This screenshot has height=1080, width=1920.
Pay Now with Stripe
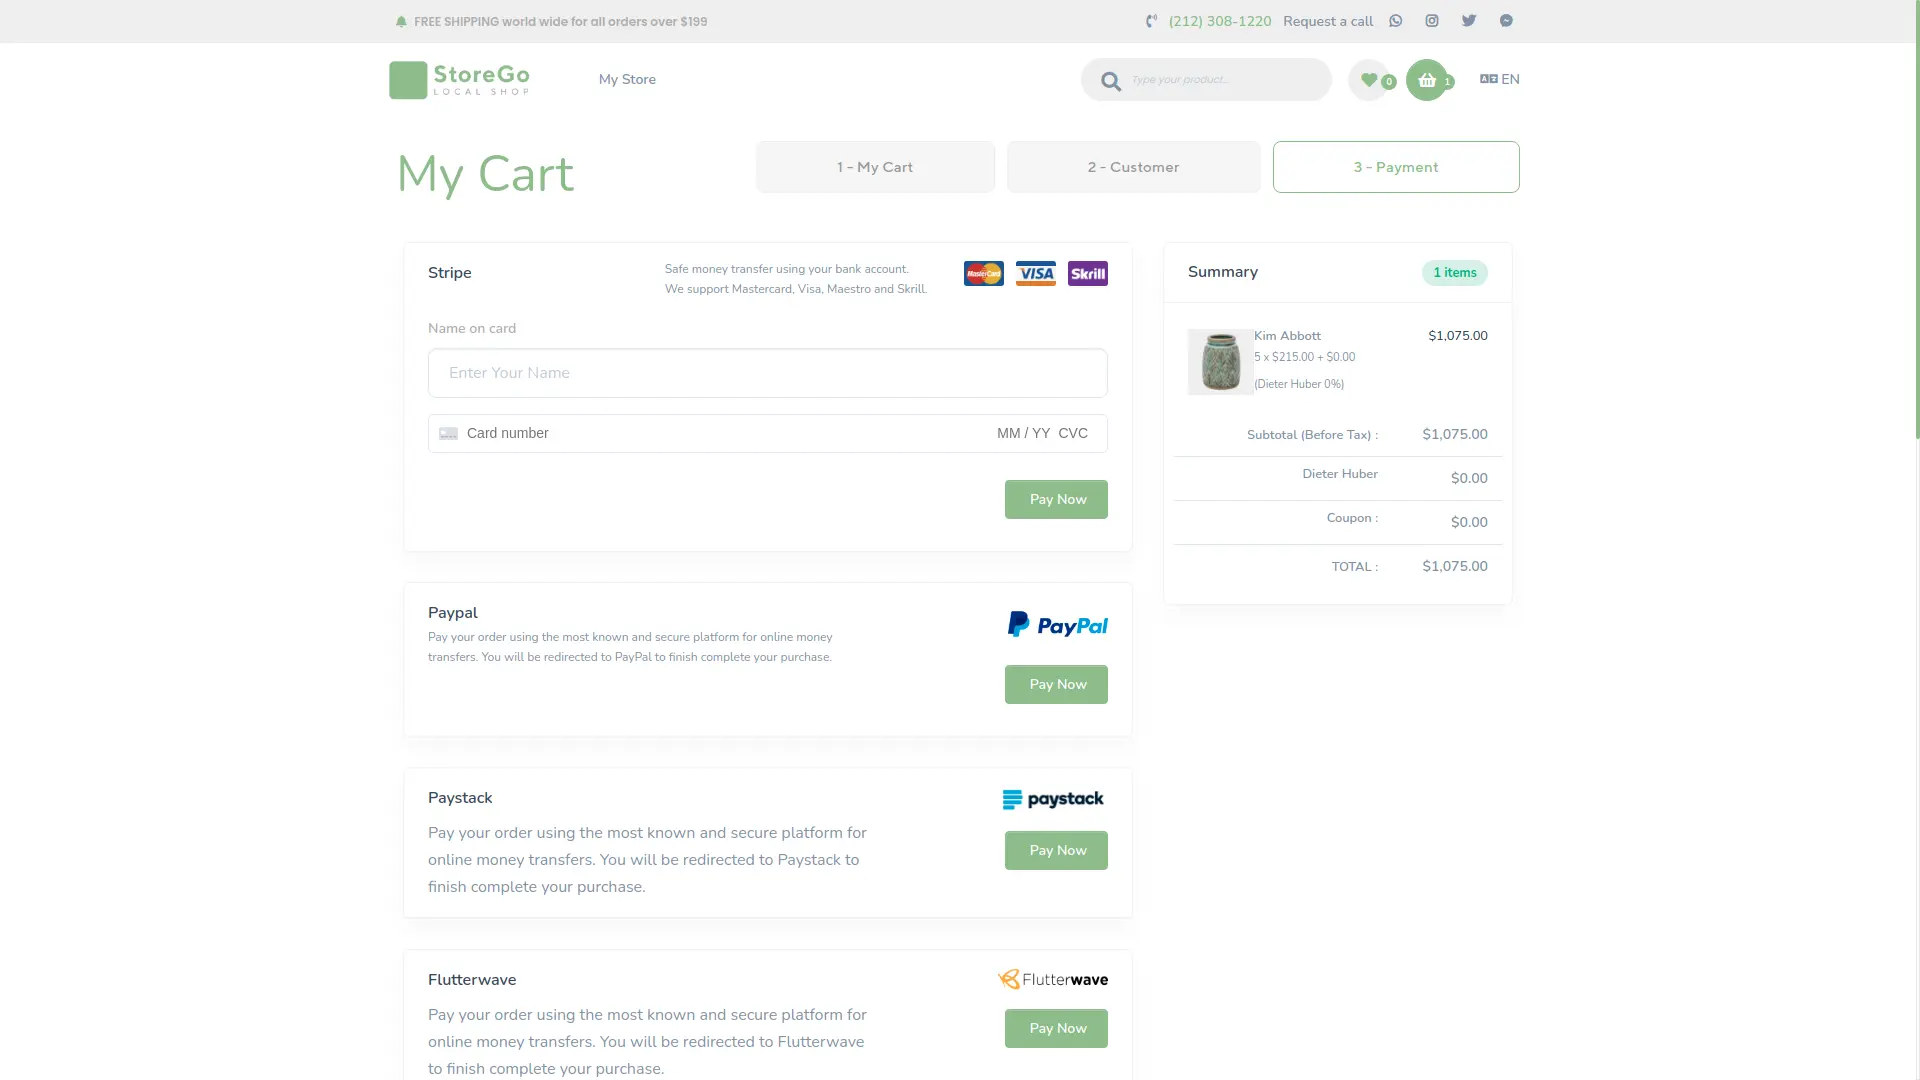[1056, 499]
